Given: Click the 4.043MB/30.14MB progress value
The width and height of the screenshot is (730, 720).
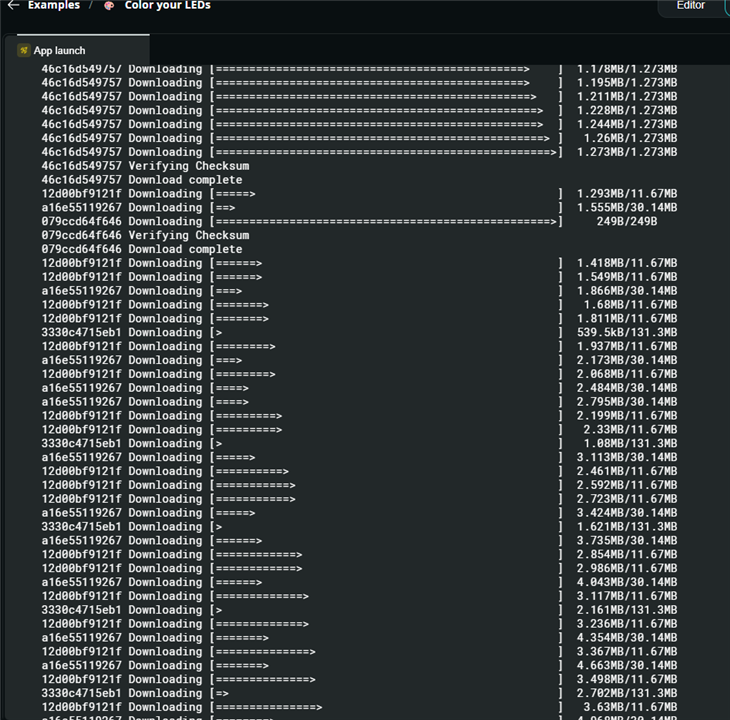Looking at the screenshot, I should [627, 582].
